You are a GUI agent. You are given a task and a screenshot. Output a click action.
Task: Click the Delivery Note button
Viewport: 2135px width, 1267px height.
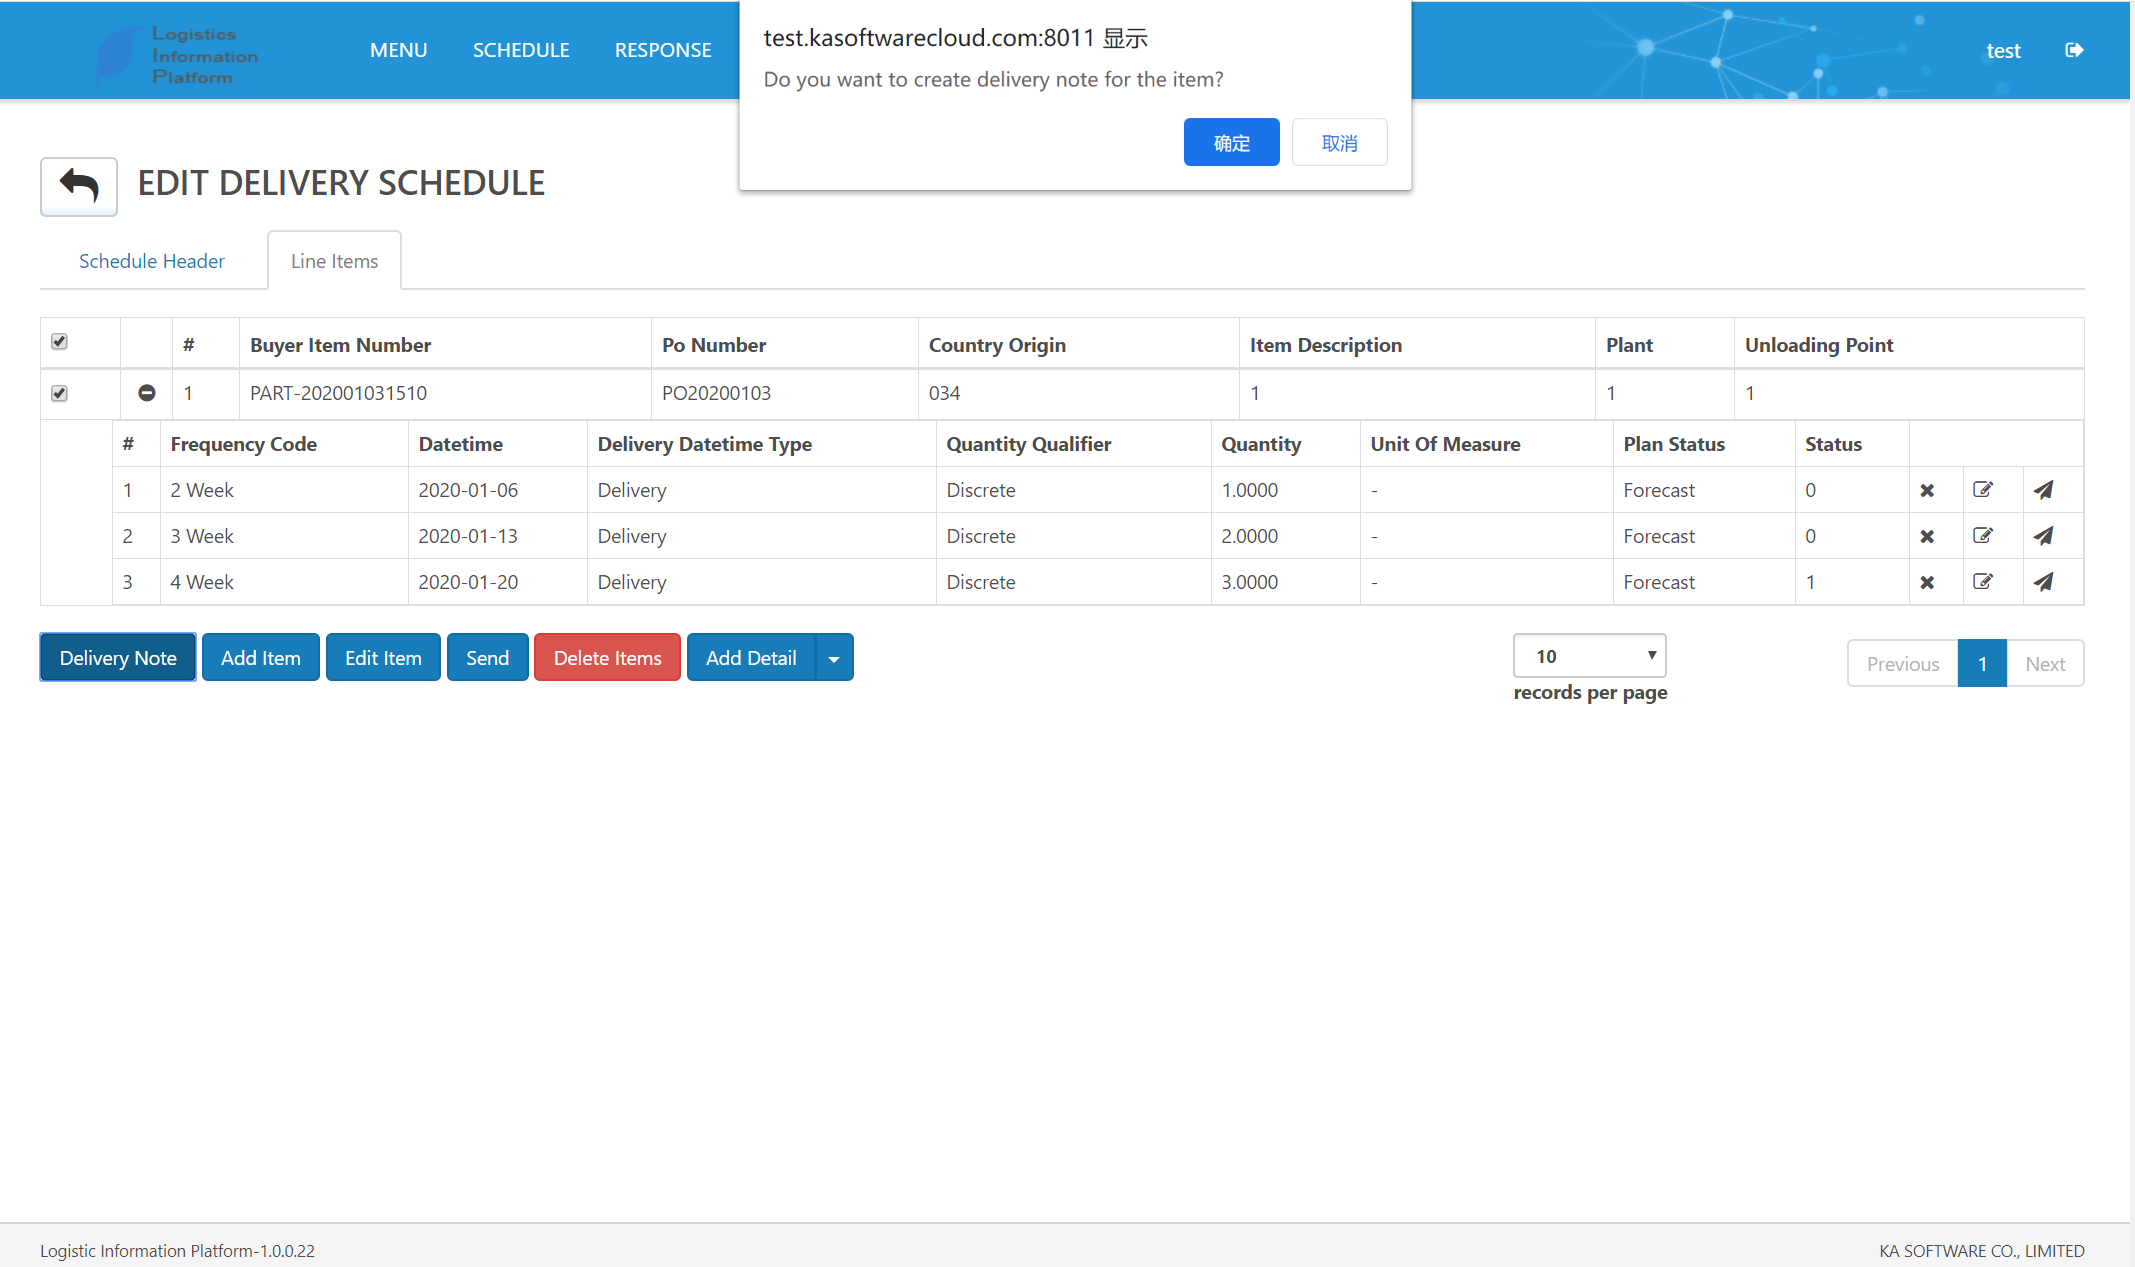click(118, 658)
